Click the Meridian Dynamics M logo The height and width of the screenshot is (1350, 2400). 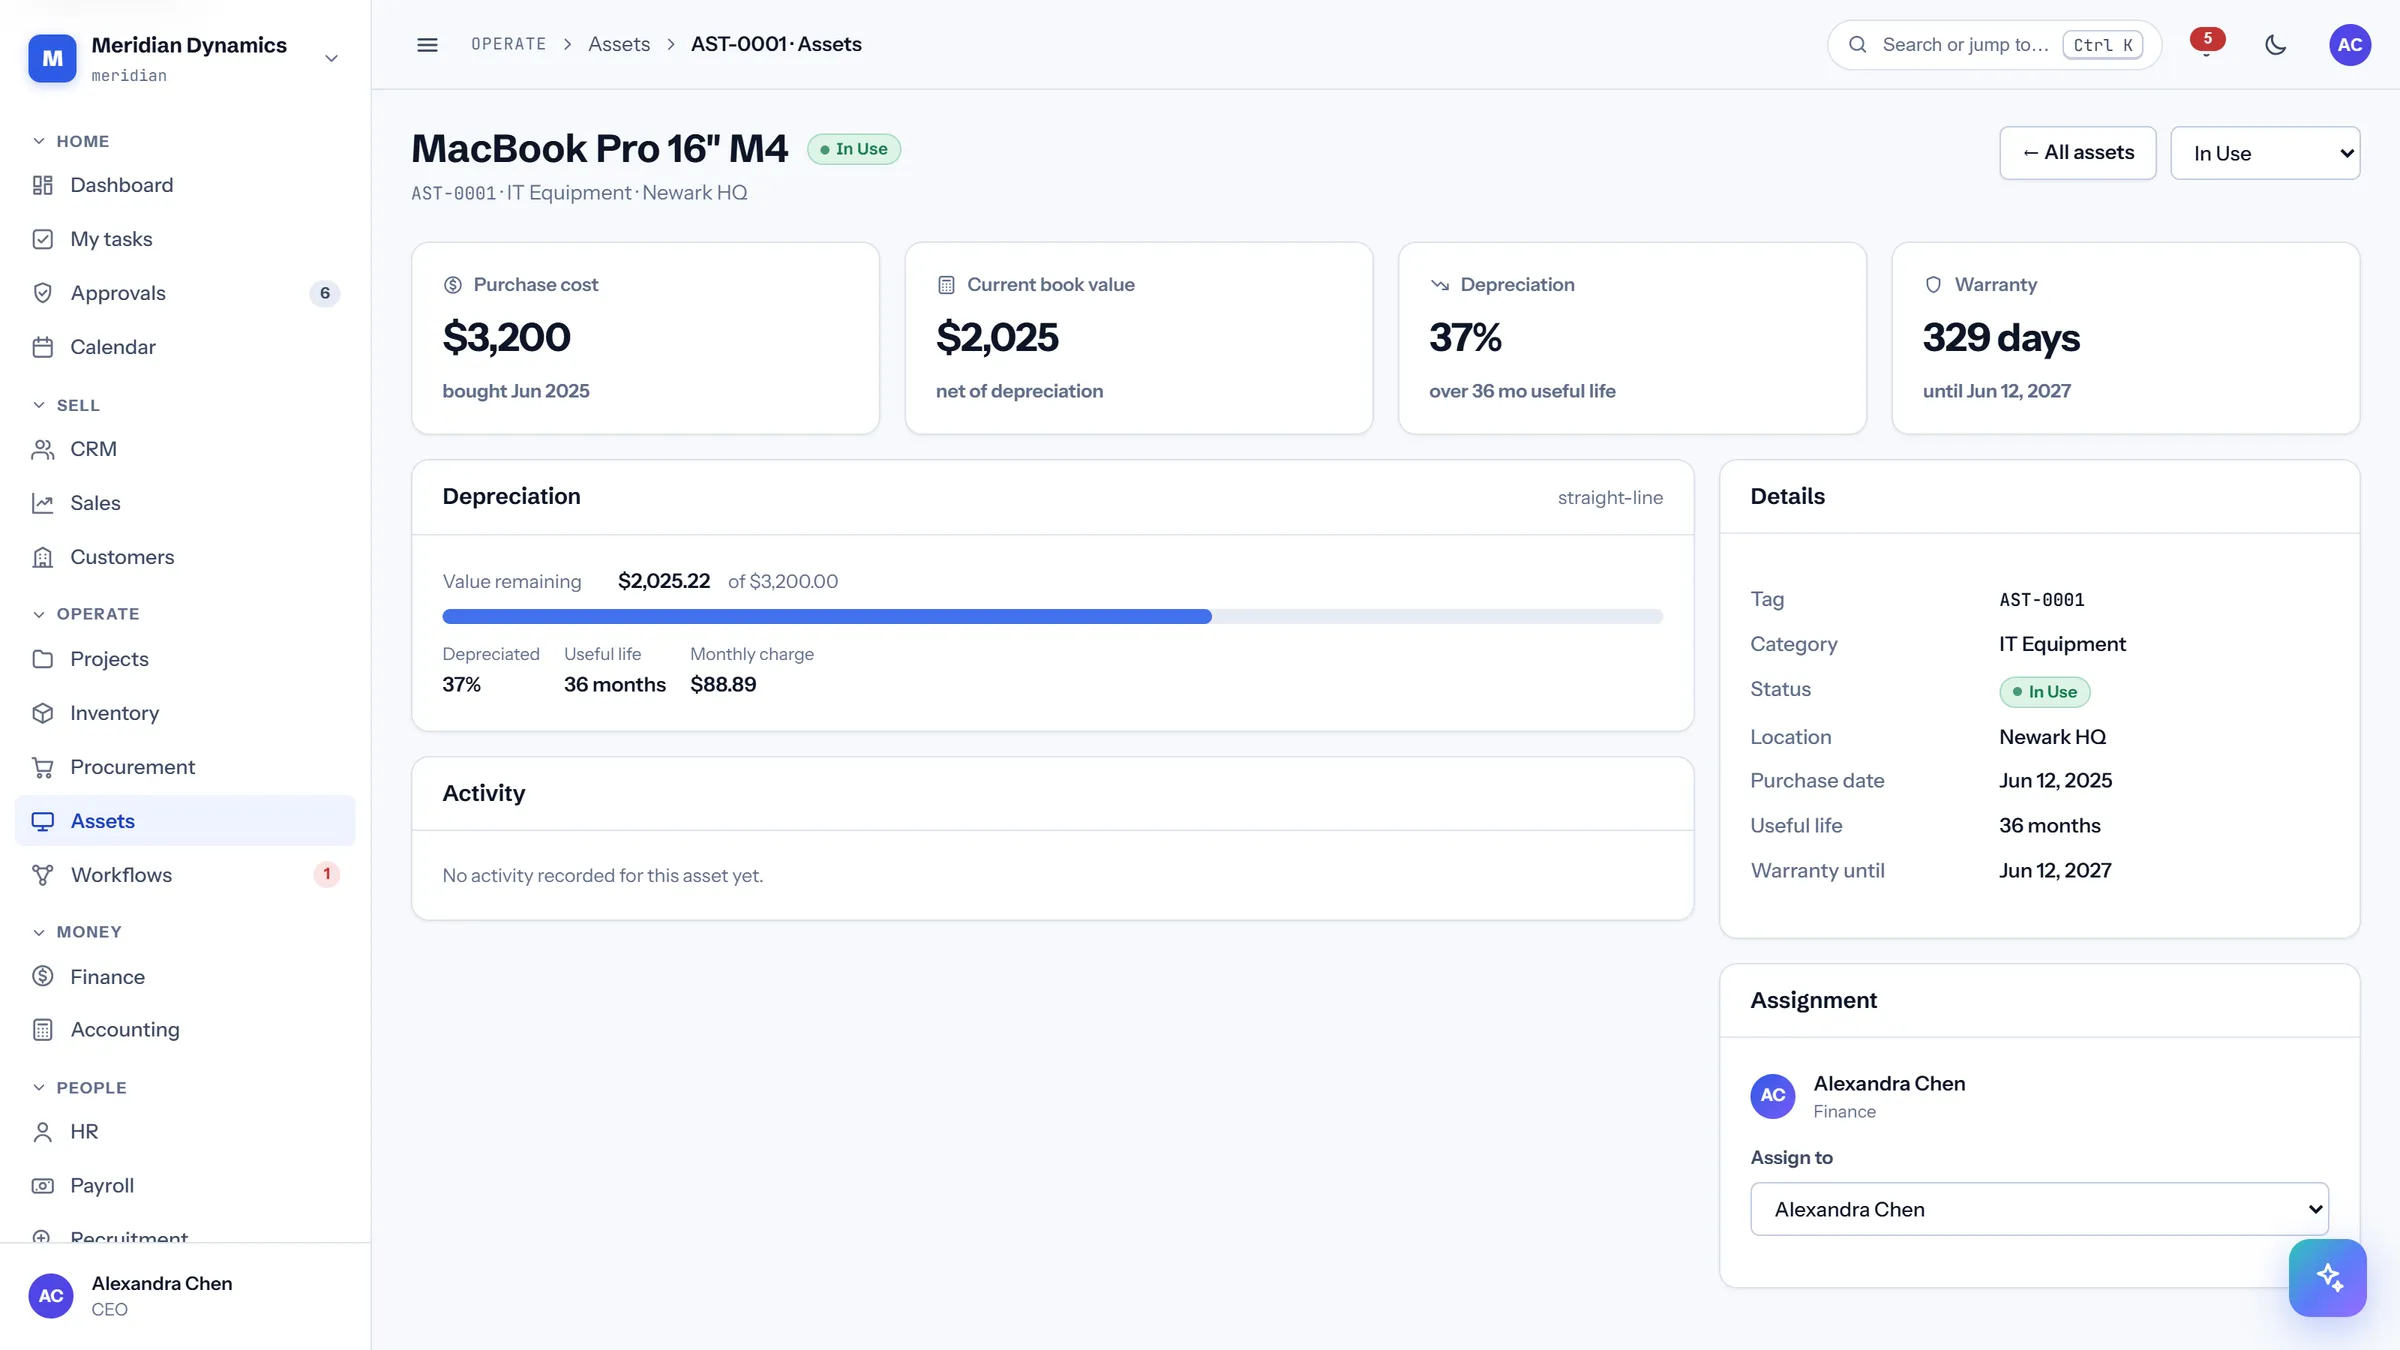coord(52,58)
